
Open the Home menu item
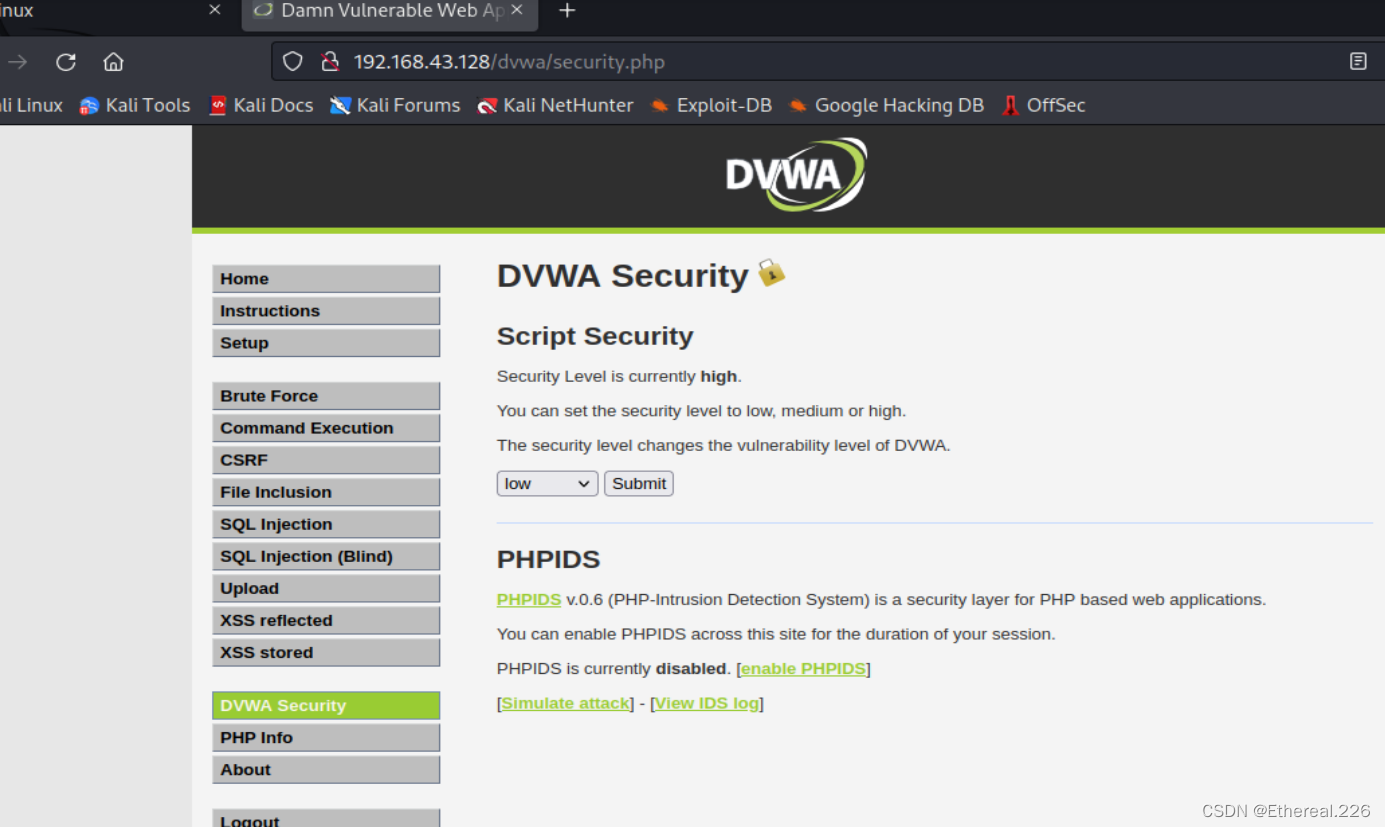(326, 279)
